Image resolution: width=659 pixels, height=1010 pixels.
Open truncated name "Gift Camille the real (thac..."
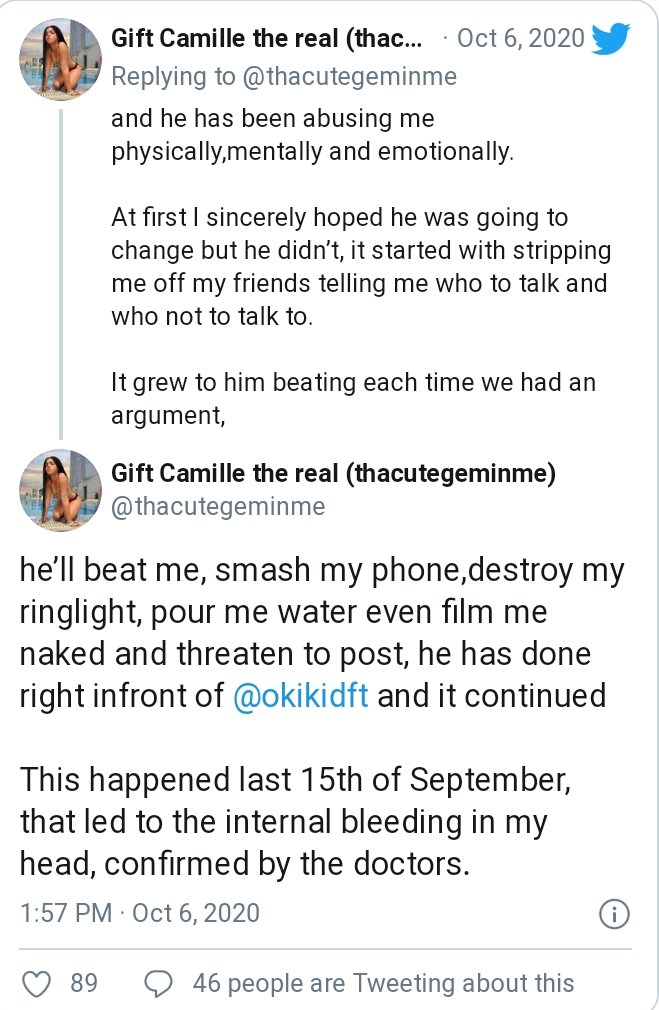[267, 39]
